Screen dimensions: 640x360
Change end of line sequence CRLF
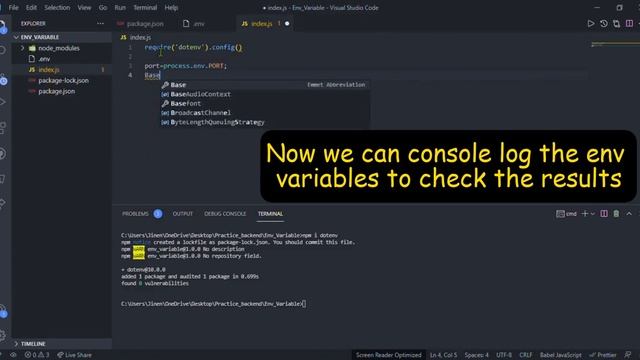point(526,355)
